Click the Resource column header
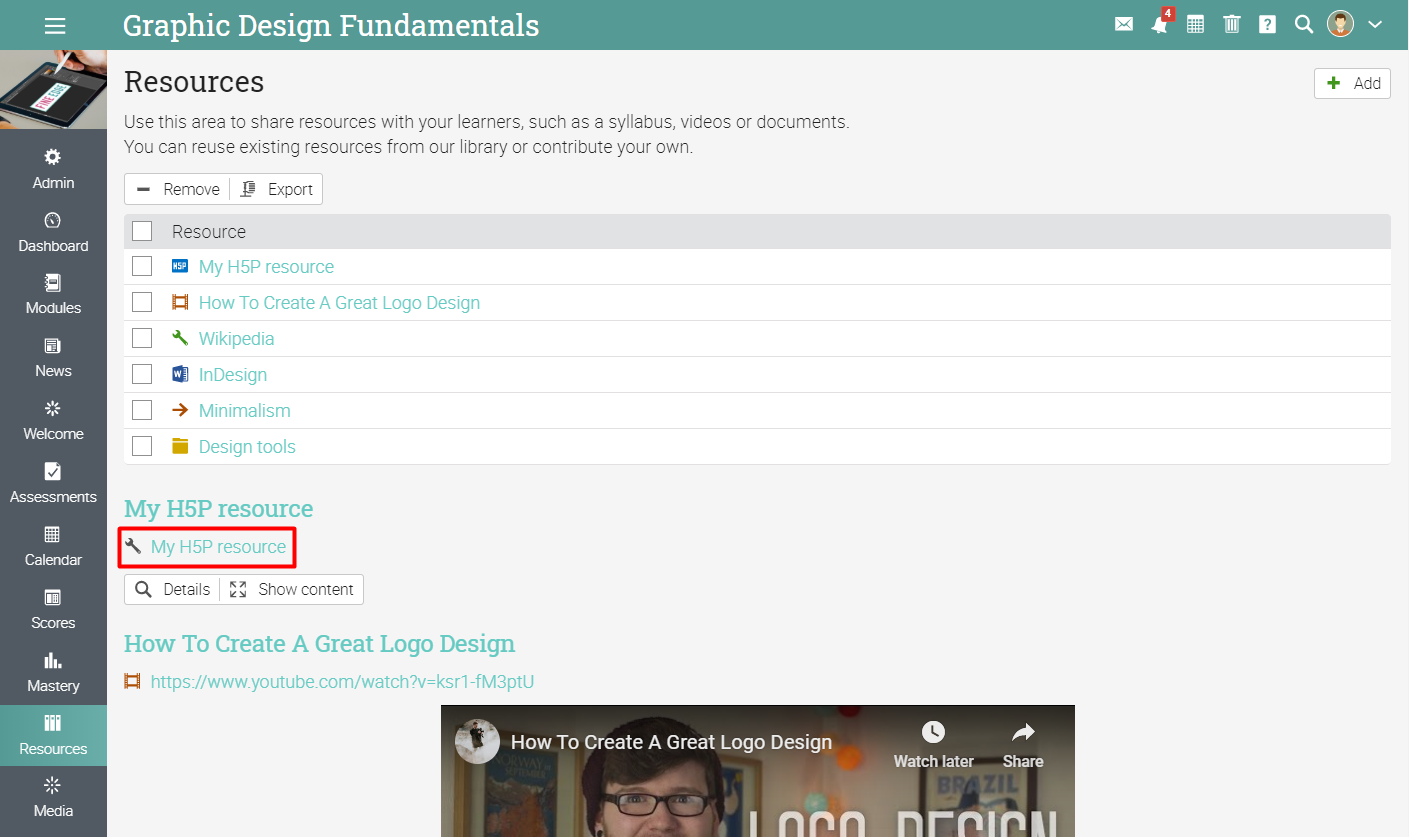 pyautogui.click(x=209, y=232)
